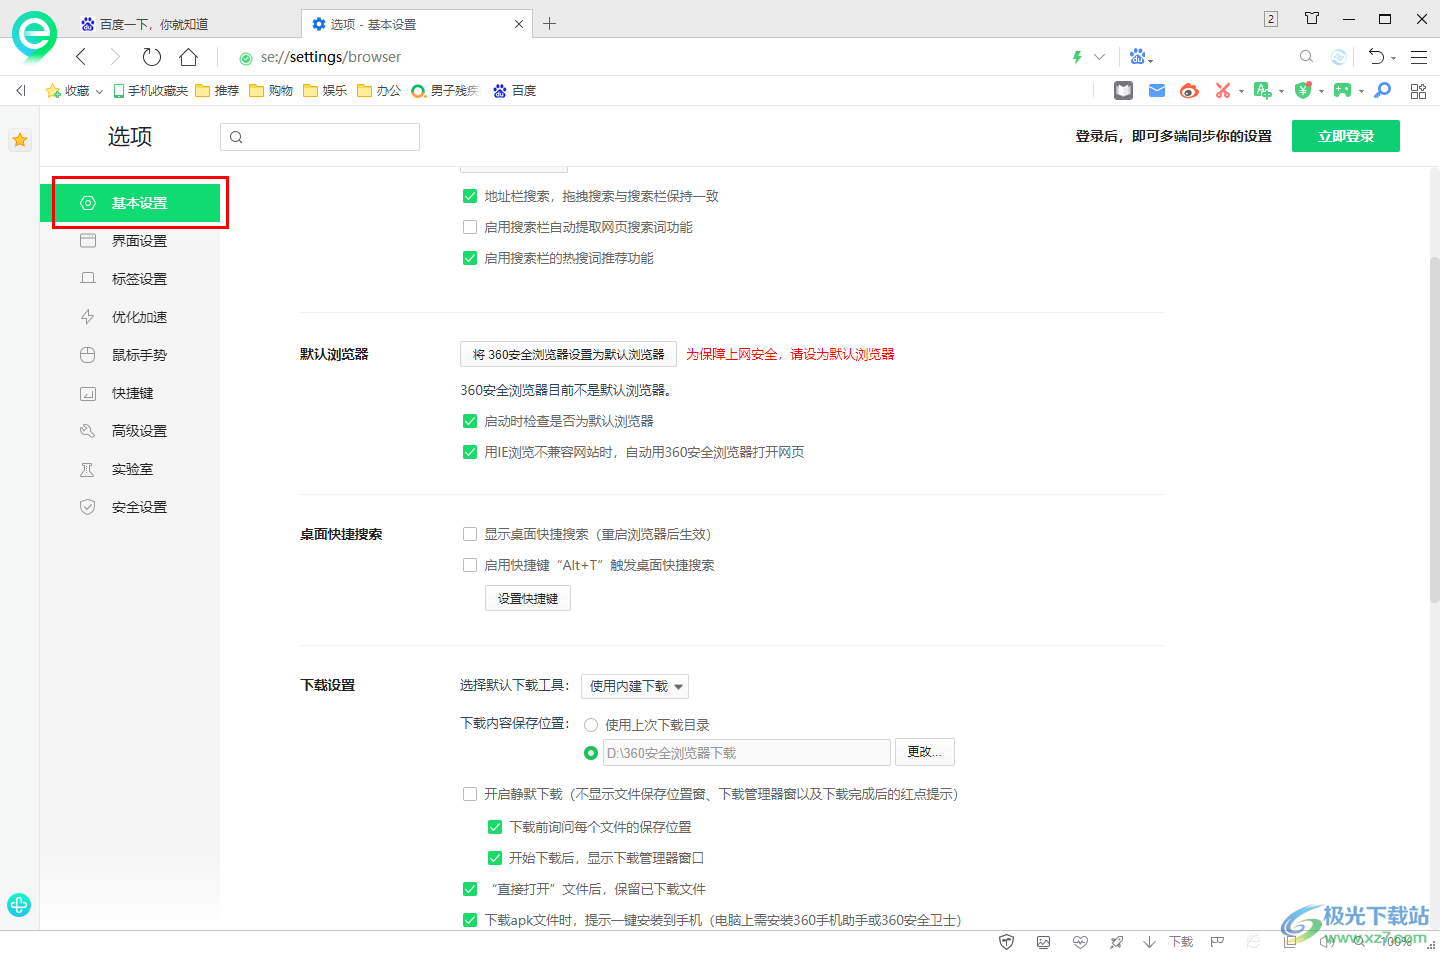Collapse the favorites bar with left arrow
This screenshot has height=954, width=1440.
(20, 91)
